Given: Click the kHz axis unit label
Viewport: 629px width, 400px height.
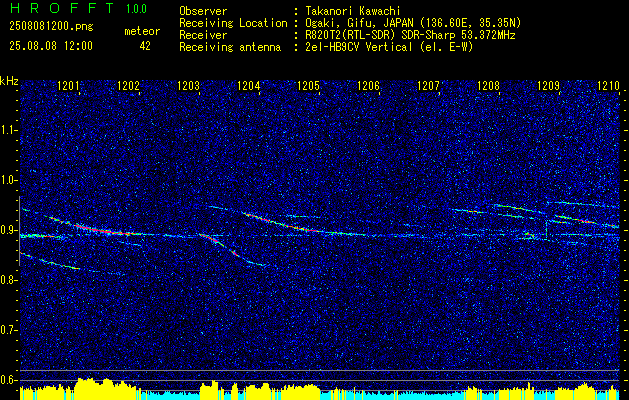Looking at the screenshot, I should tap(9, 81).
